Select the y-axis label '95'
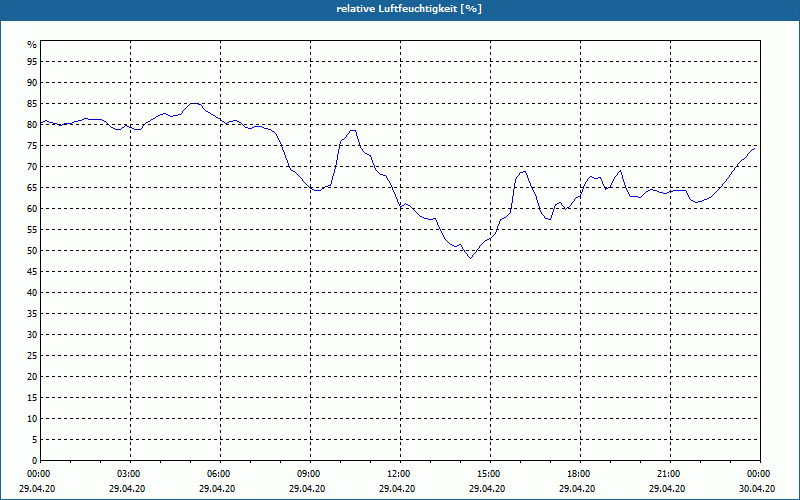 32,62
